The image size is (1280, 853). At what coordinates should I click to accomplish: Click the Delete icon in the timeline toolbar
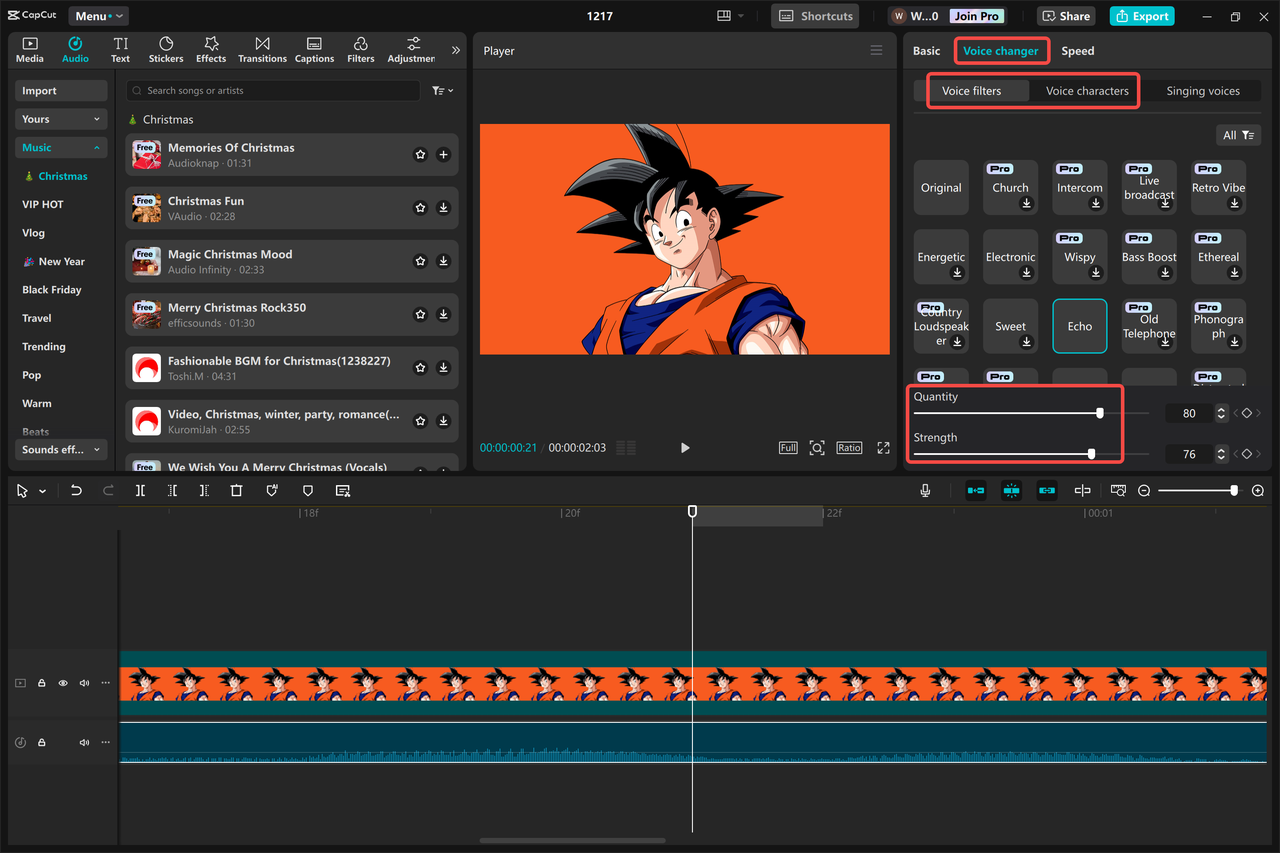[235, 490]
